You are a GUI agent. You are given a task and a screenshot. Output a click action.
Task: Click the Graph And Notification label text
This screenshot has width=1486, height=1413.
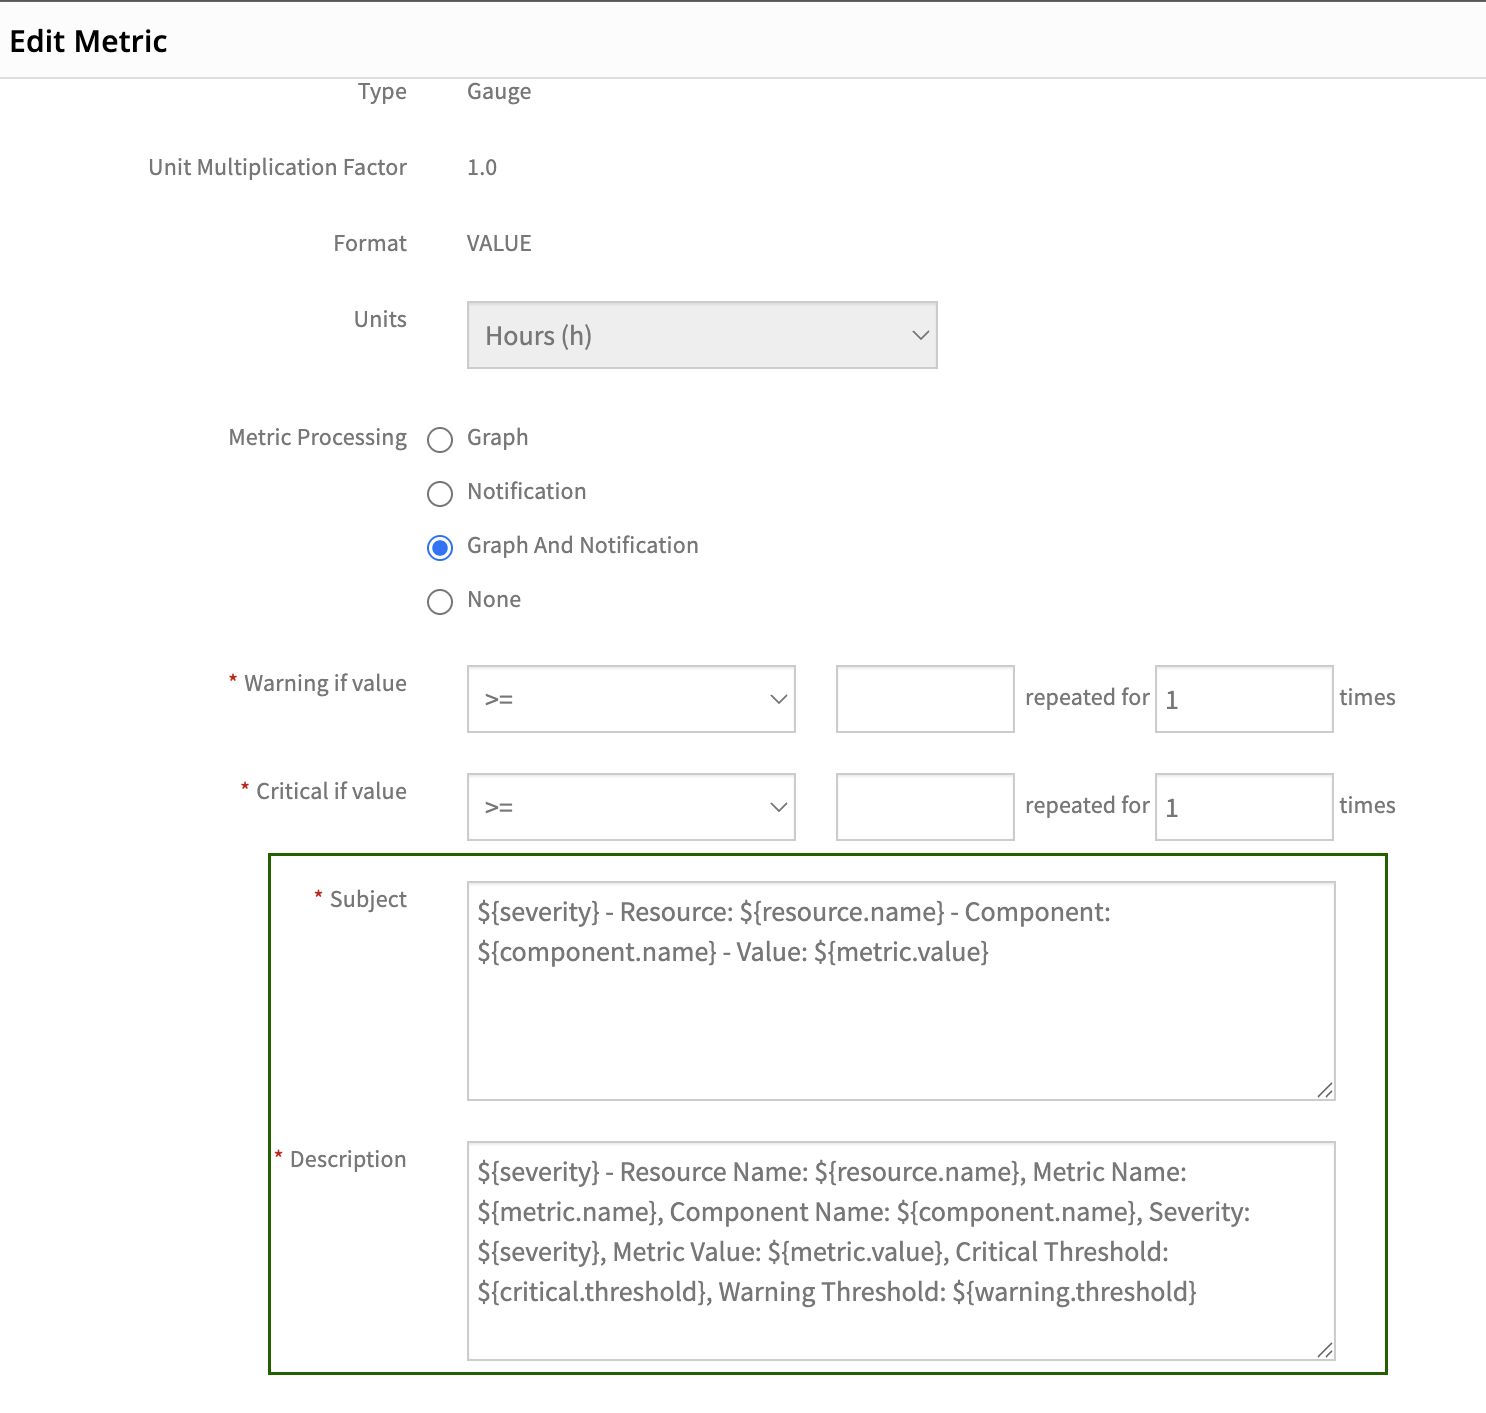(x=583, y=545)
